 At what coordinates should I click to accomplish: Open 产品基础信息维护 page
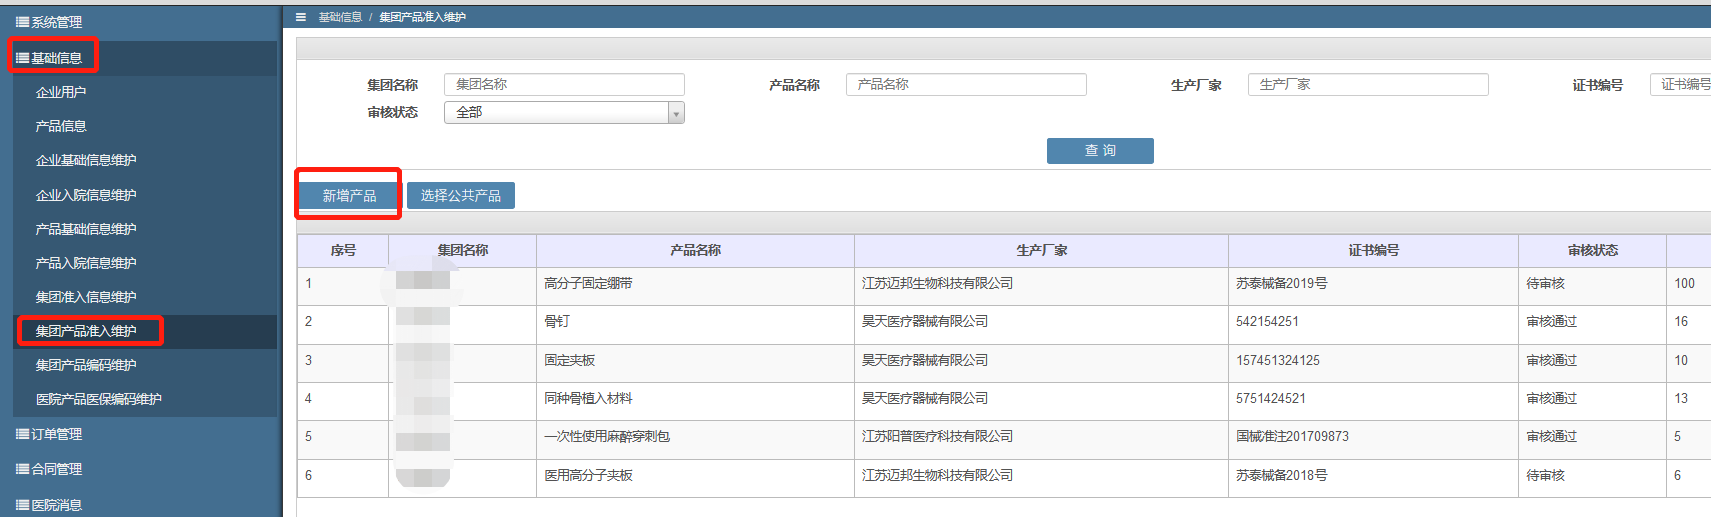coord(86,229)
